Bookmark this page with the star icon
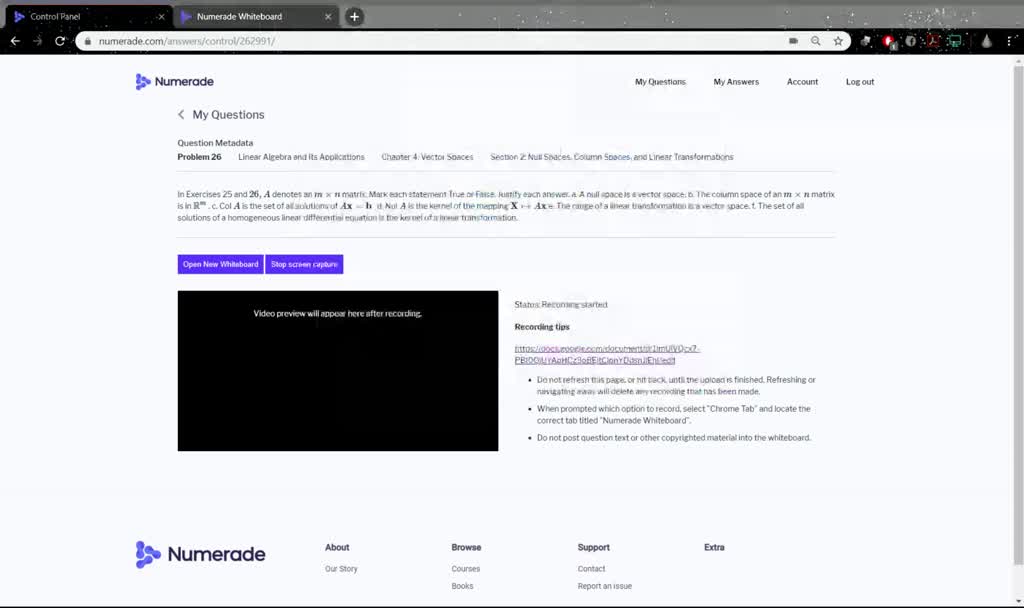This screenshot has height=608, width=1024. [838, 41]
